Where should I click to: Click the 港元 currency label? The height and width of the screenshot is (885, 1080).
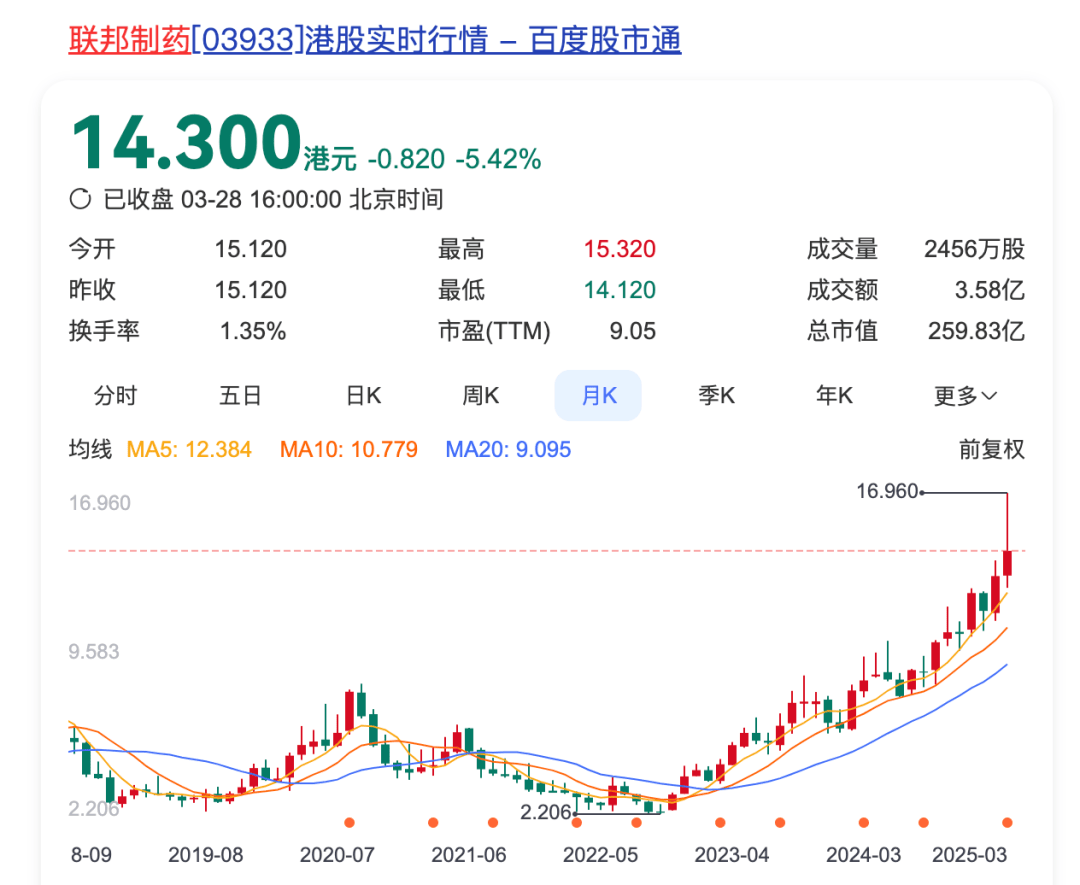click(330, 159)
